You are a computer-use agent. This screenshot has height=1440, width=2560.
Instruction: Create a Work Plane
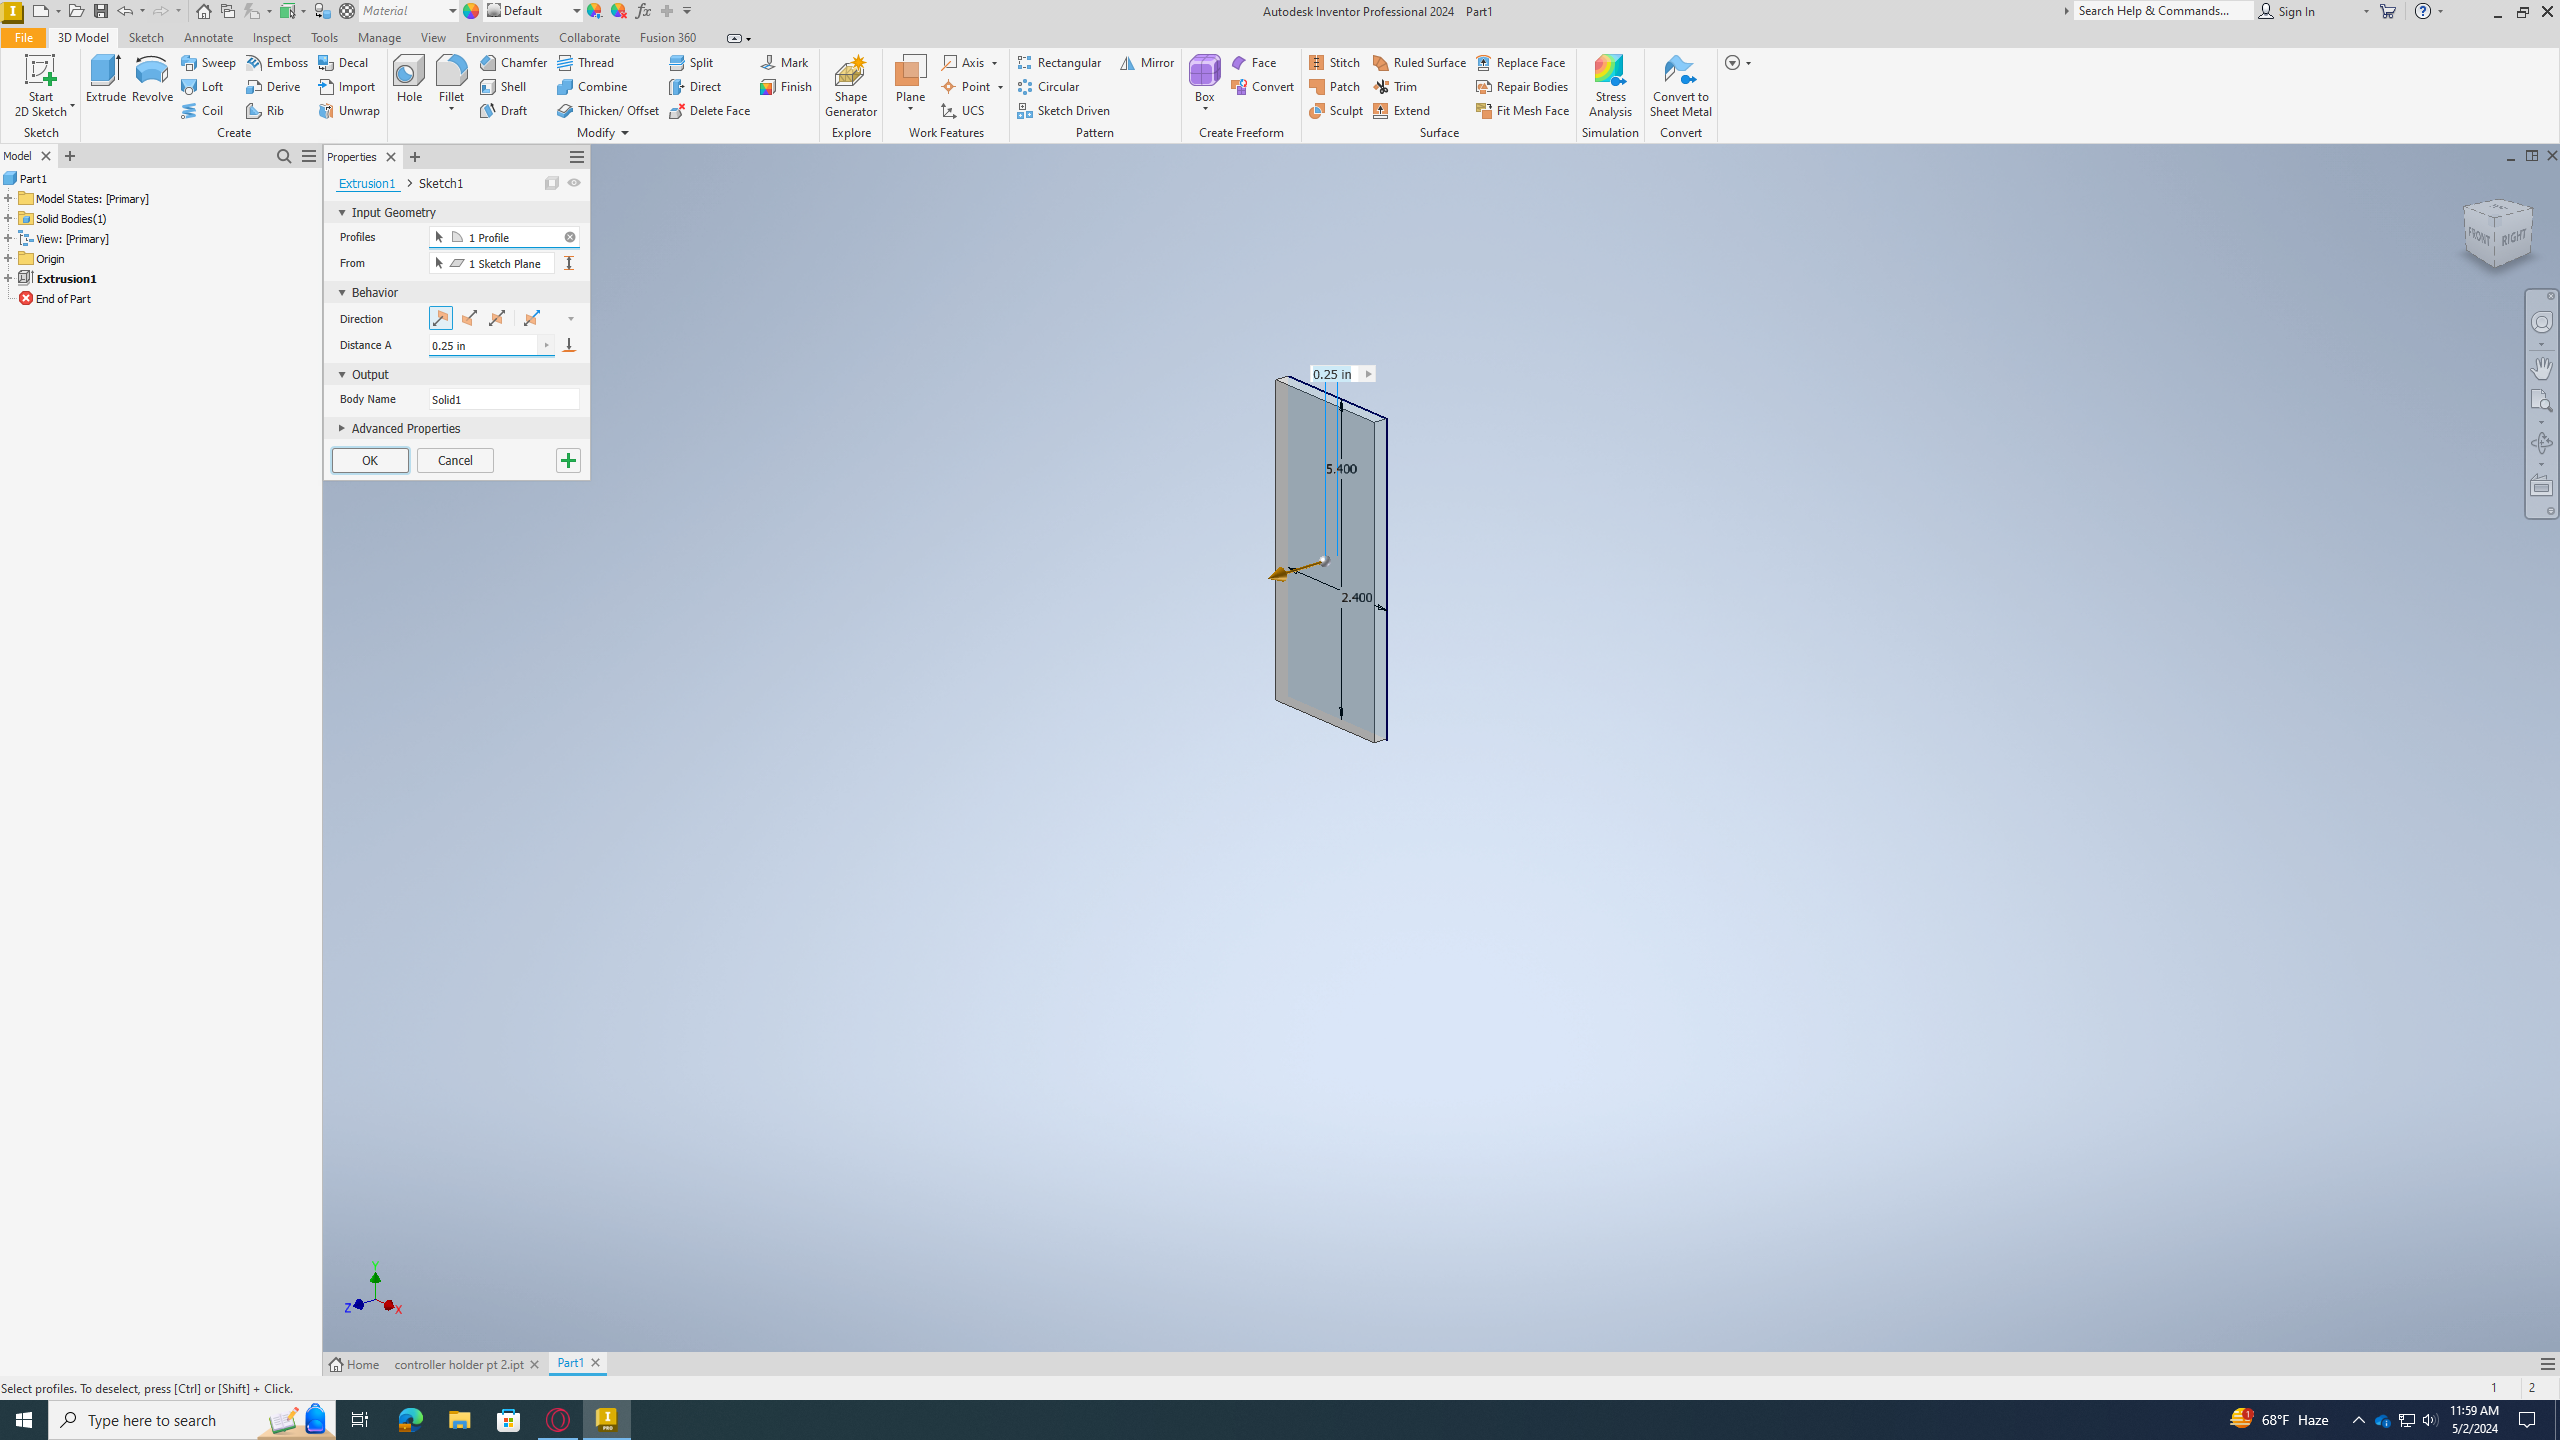pos(910,79)
